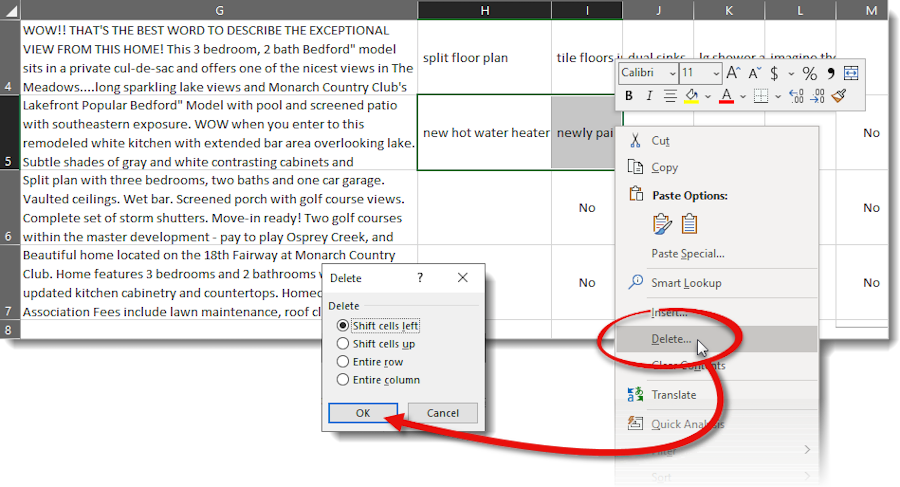Select Shift cells up radio button
Image resolution: width=900 pixels, height=487 pixels.
point(343,343)
